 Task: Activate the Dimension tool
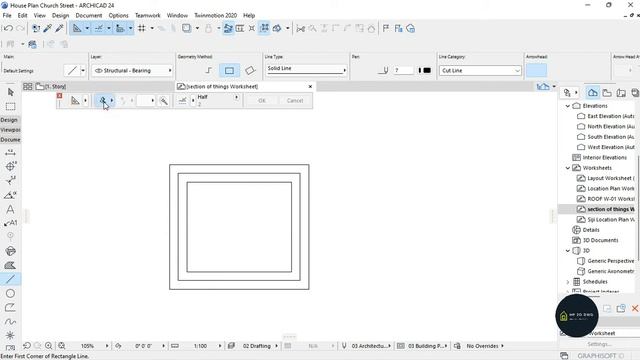10,153
